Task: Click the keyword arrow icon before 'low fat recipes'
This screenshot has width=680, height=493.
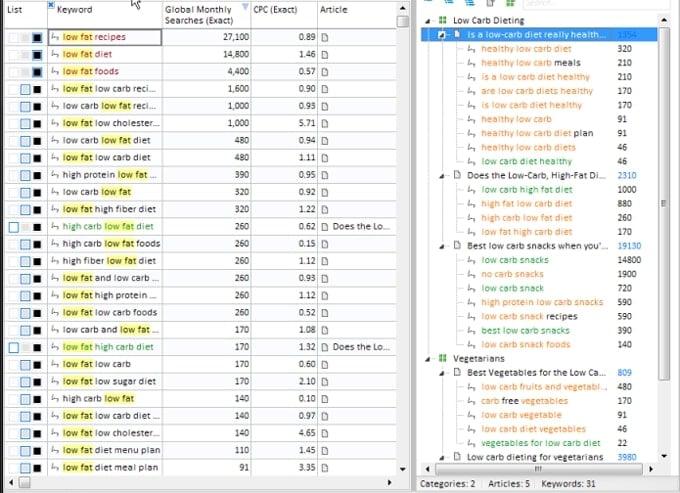Action: tap(55, 37)
